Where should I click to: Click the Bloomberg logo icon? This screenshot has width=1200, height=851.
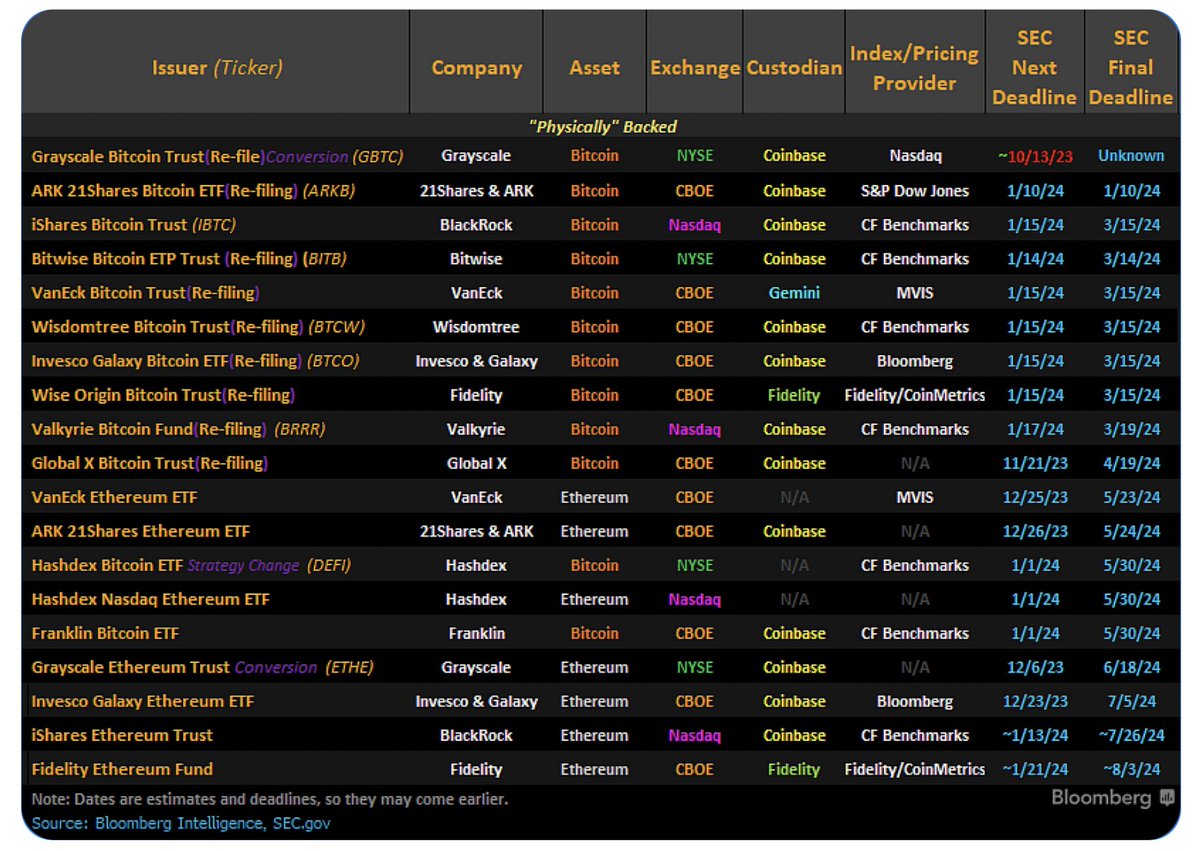(1167, 798)
